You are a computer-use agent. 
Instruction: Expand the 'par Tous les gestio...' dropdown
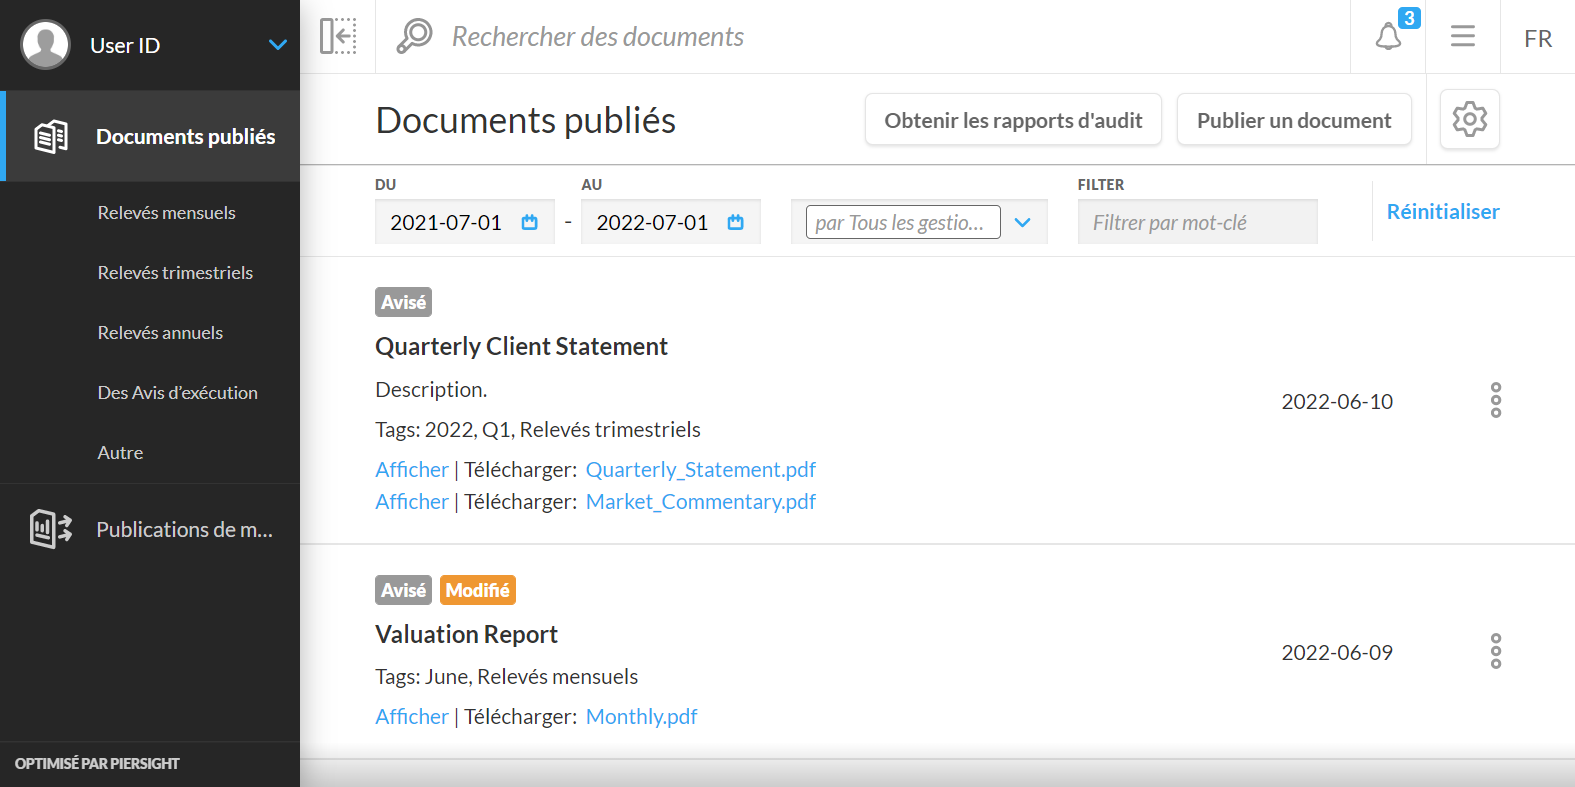[x=1022, y=222]
